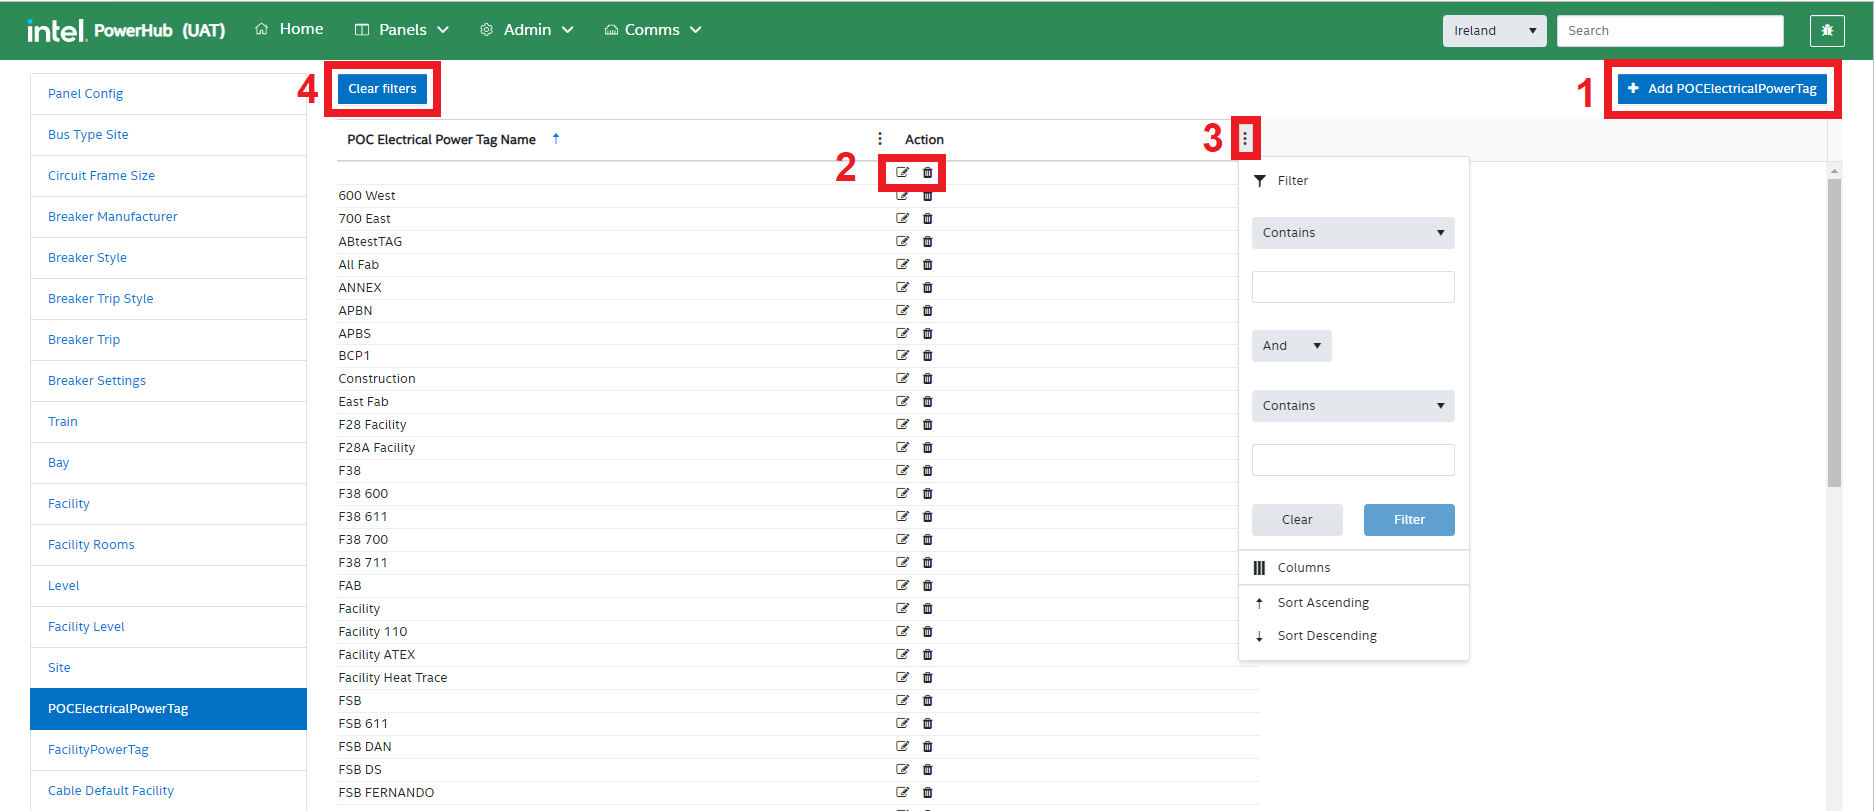The image size is (1874, 811).
Task: Open the Panels menu
Action: tap(402, 30)
